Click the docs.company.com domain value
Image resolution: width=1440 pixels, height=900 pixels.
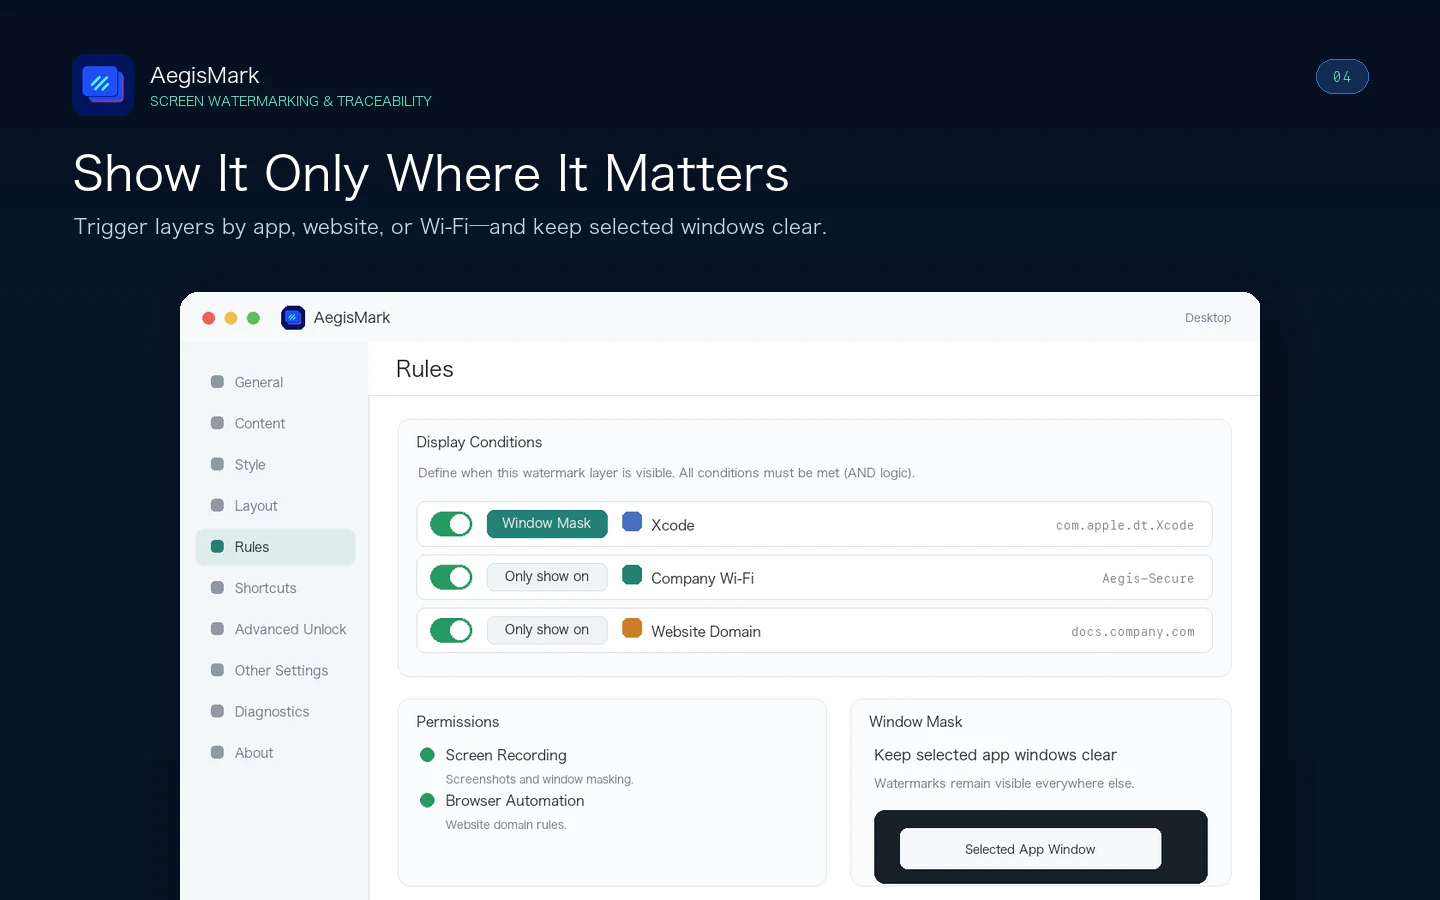1133,632
